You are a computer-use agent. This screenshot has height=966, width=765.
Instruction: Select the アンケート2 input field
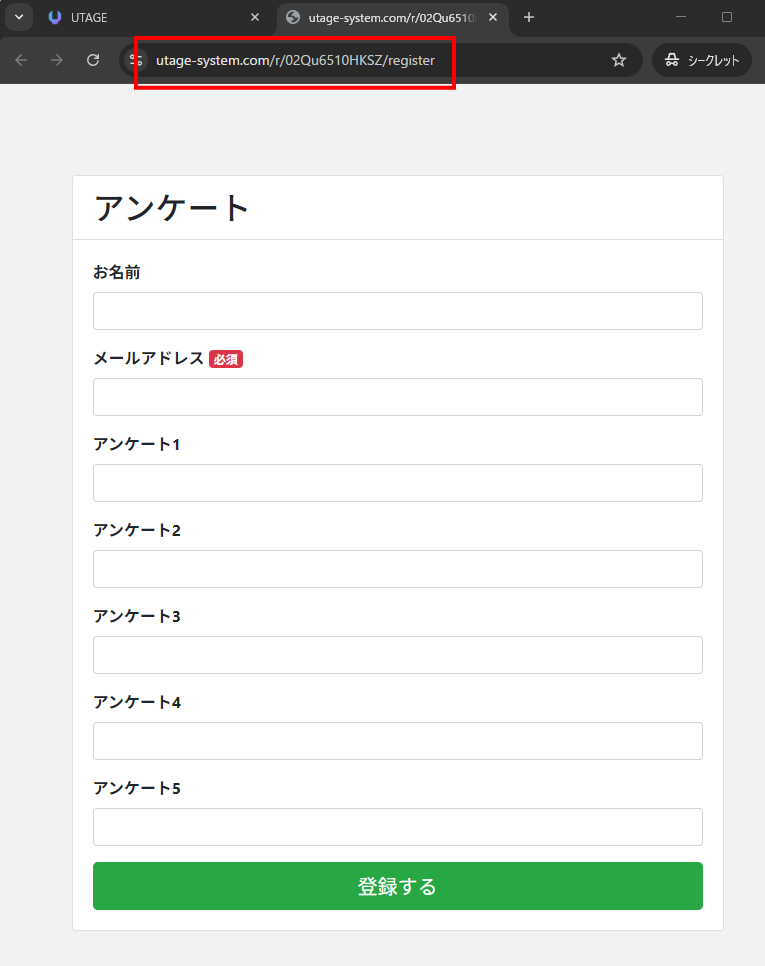397,569
